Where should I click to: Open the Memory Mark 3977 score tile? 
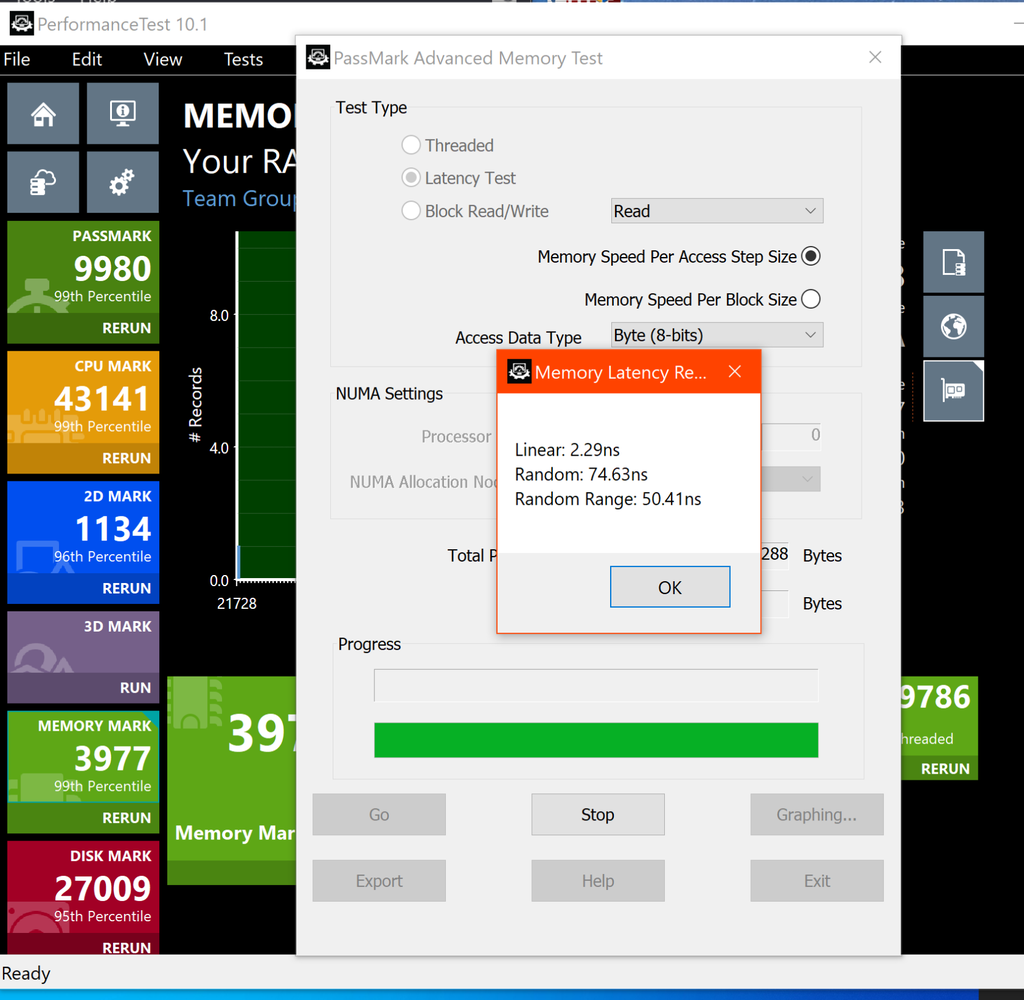[x=83, y=758]
